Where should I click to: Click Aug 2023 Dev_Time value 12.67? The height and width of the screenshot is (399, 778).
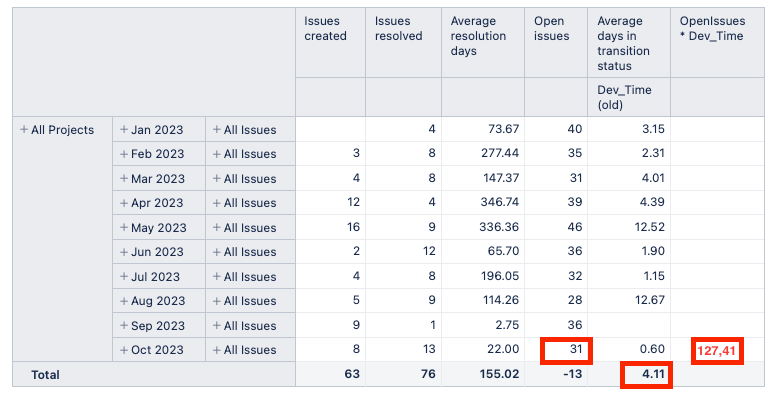(x=649, y=300)
